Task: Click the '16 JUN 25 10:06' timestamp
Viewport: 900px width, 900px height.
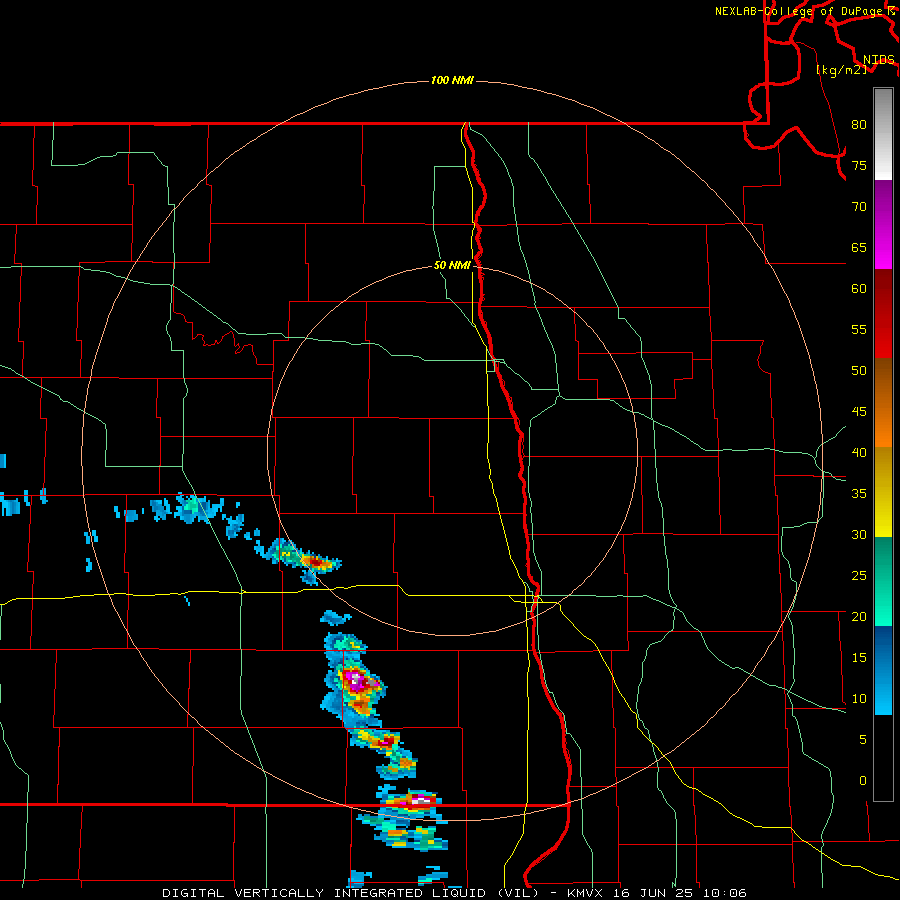Action: 680,893
